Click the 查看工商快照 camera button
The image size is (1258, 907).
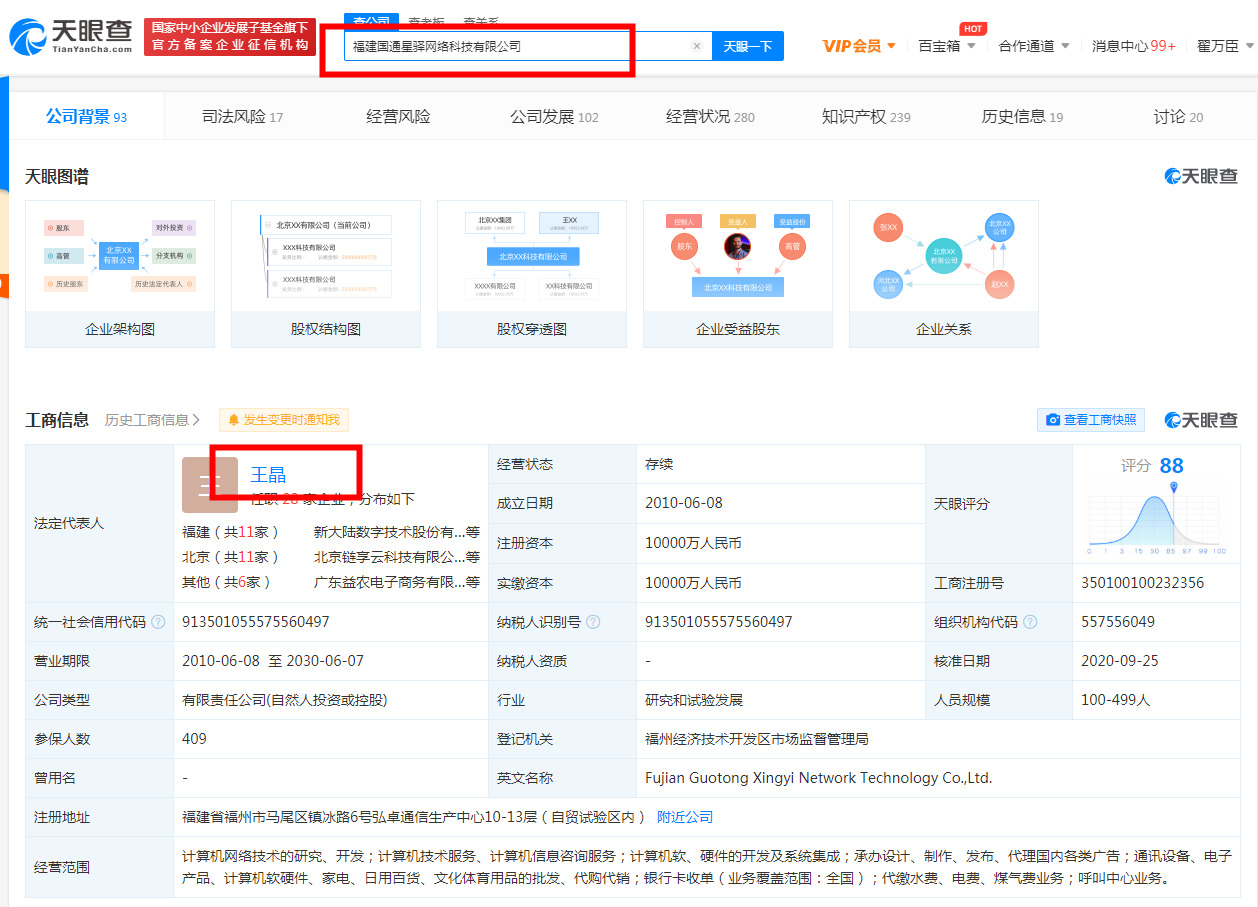[1091, 420]
